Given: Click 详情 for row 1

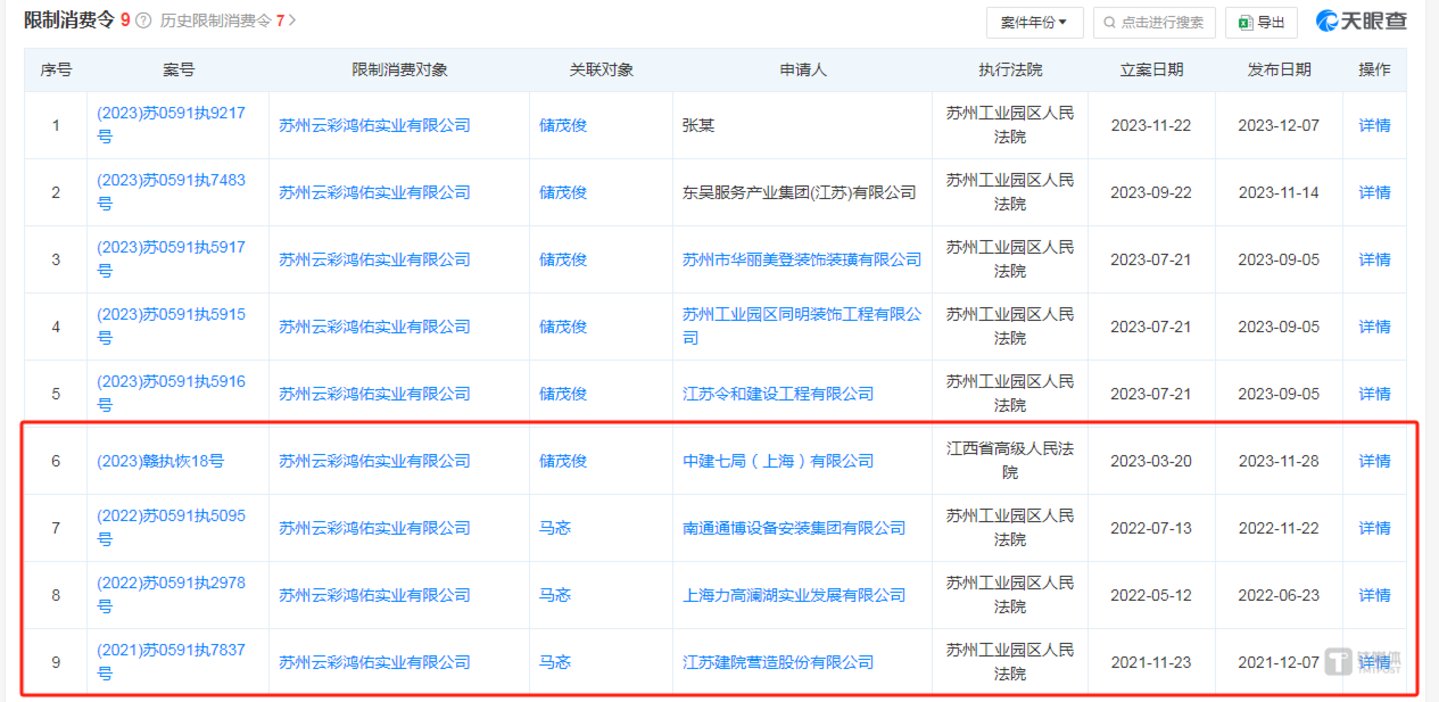Looking at the screenshot, I should pos(1374,125).
